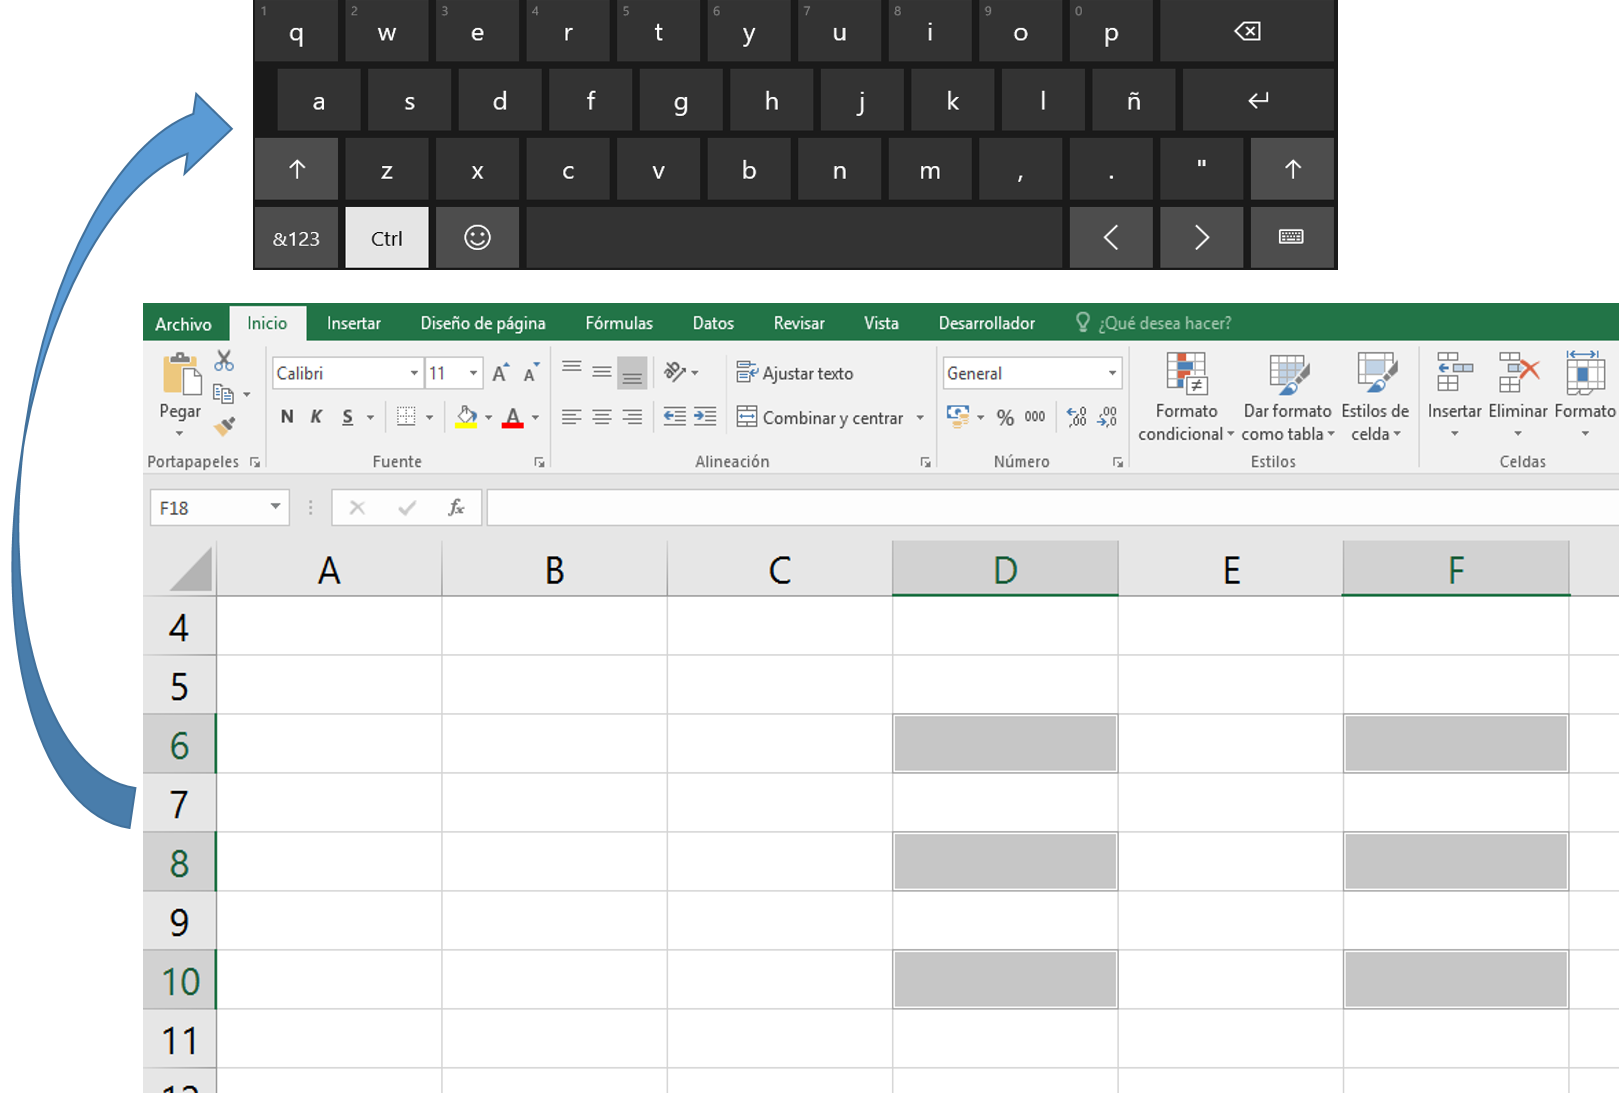Viewport: 1619px width, 1093px height.
Task: Align text right
Action: pyautogui.click(x=632, y=417)
